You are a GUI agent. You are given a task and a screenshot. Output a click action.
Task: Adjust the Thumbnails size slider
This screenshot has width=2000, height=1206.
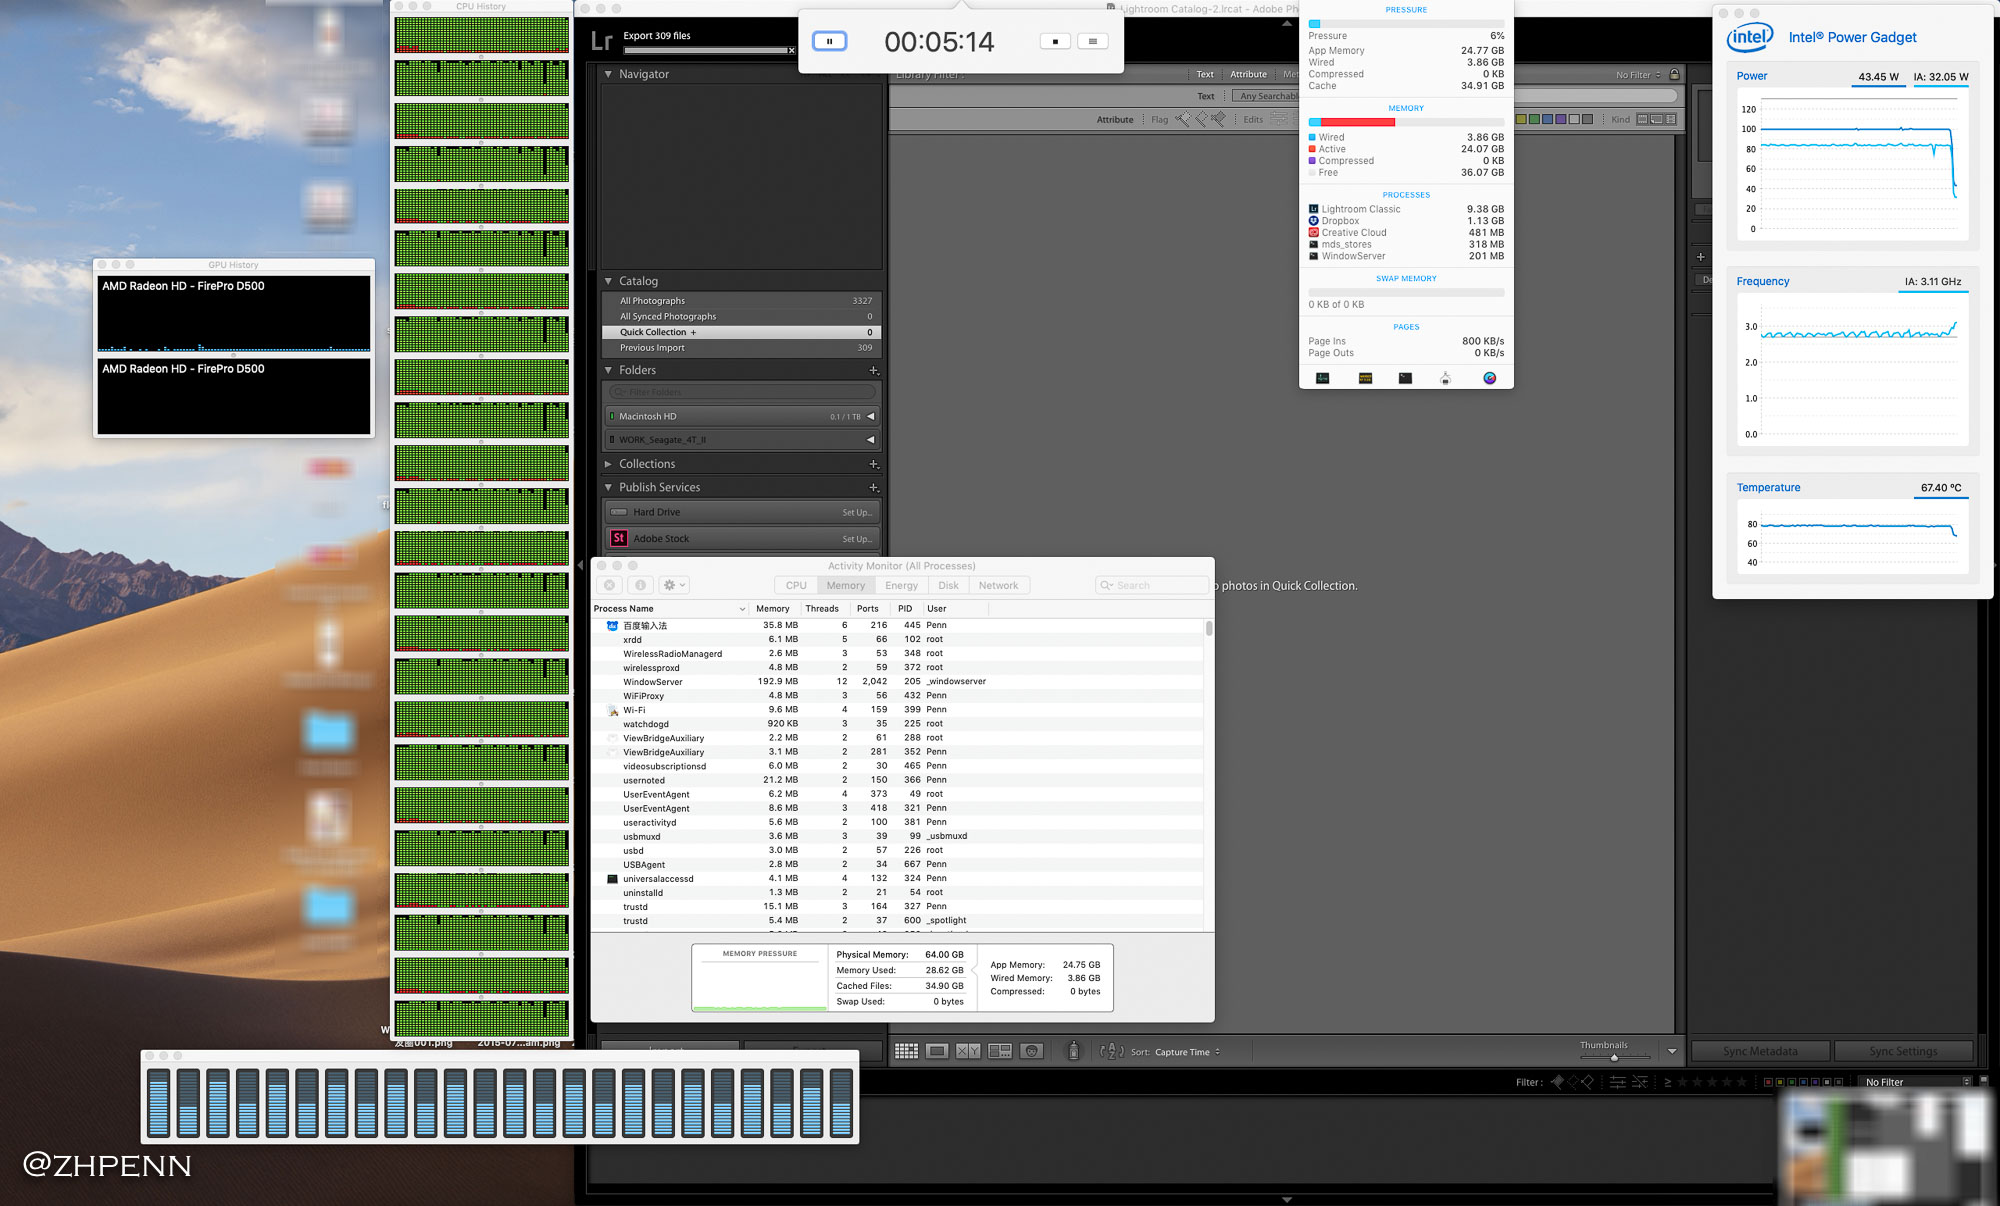point(1614,1057)
